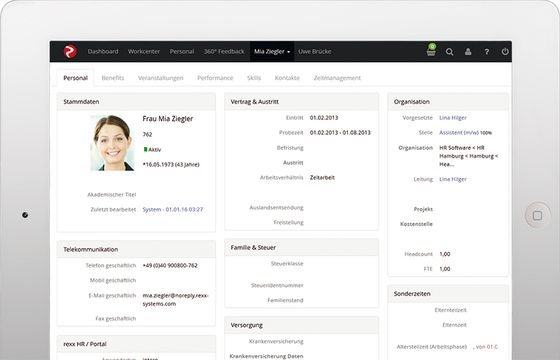Click the Sonderzeiten panel header

pyautogui.click(x=448, y=294)
